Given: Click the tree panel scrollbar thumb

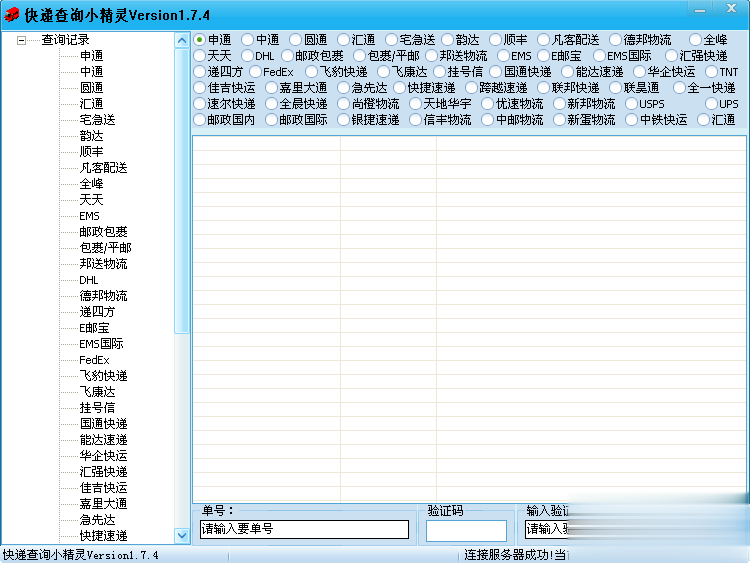Looking at the screenshot, I should coord(182,190).
